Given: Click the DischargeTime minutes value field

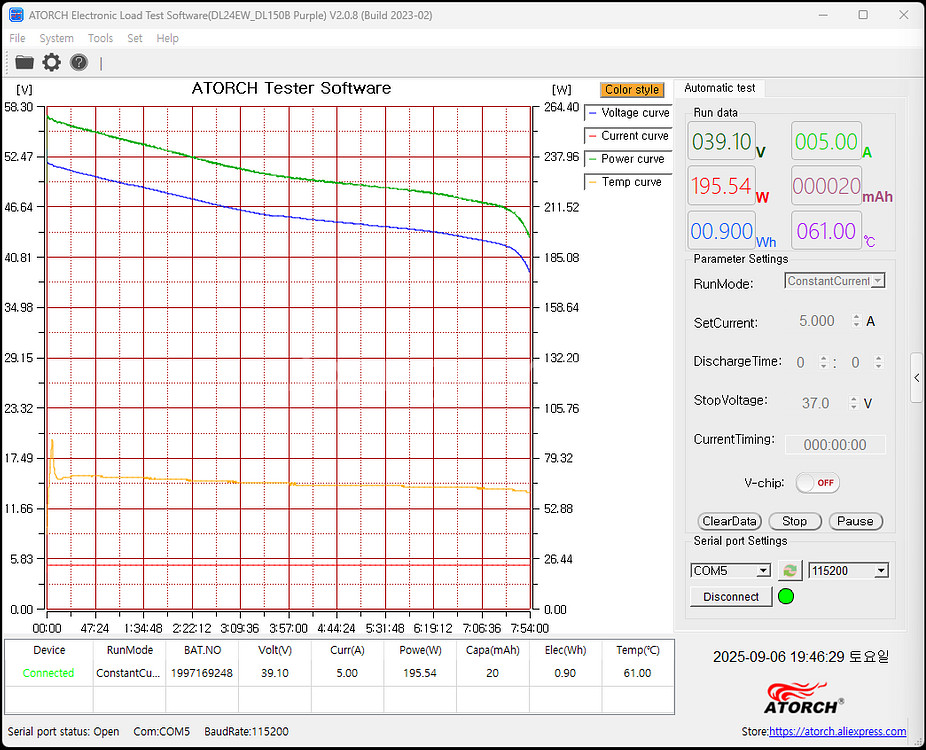Looking at the screenshot, I should [855, 362].
